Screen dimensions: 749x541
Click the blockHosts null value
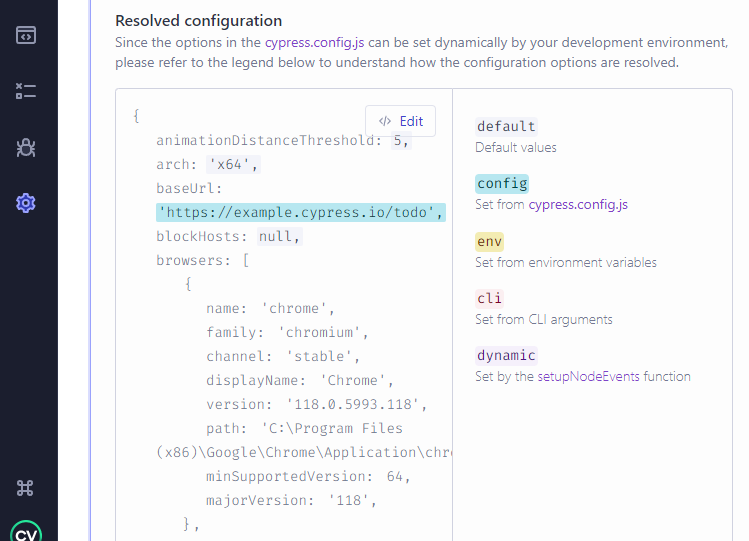tap(279, 236)
